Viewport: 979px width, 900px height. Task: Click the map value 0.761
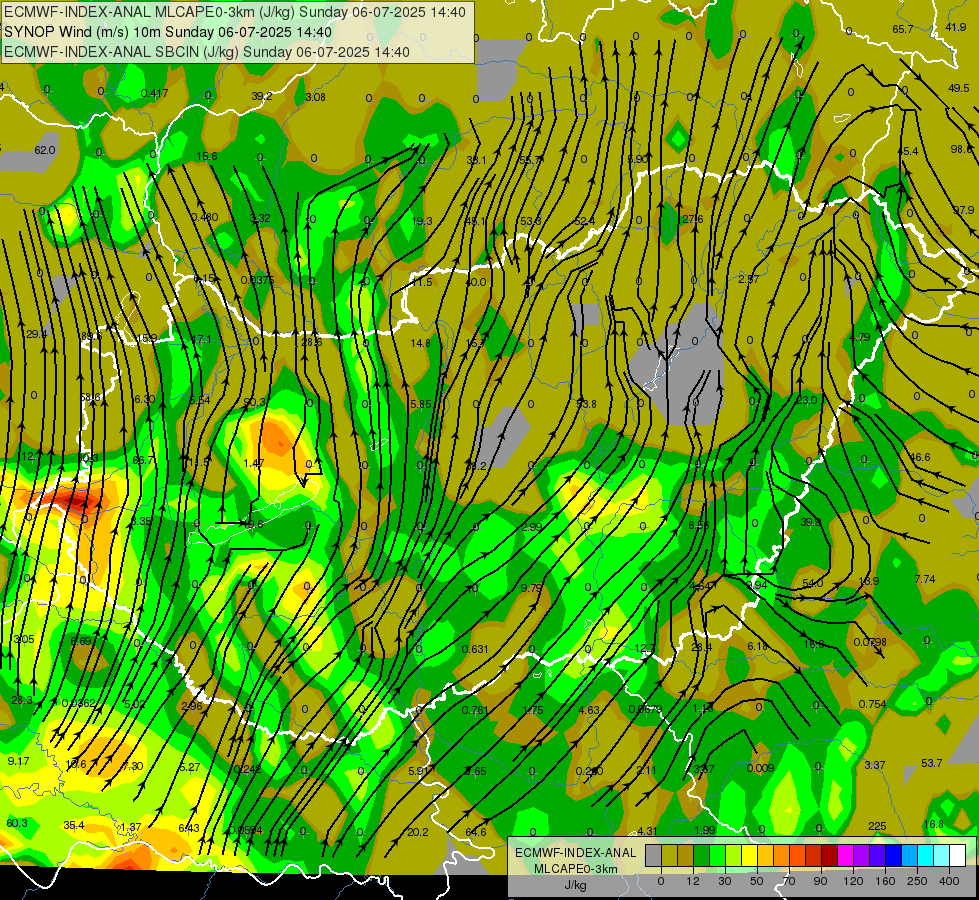475,710
